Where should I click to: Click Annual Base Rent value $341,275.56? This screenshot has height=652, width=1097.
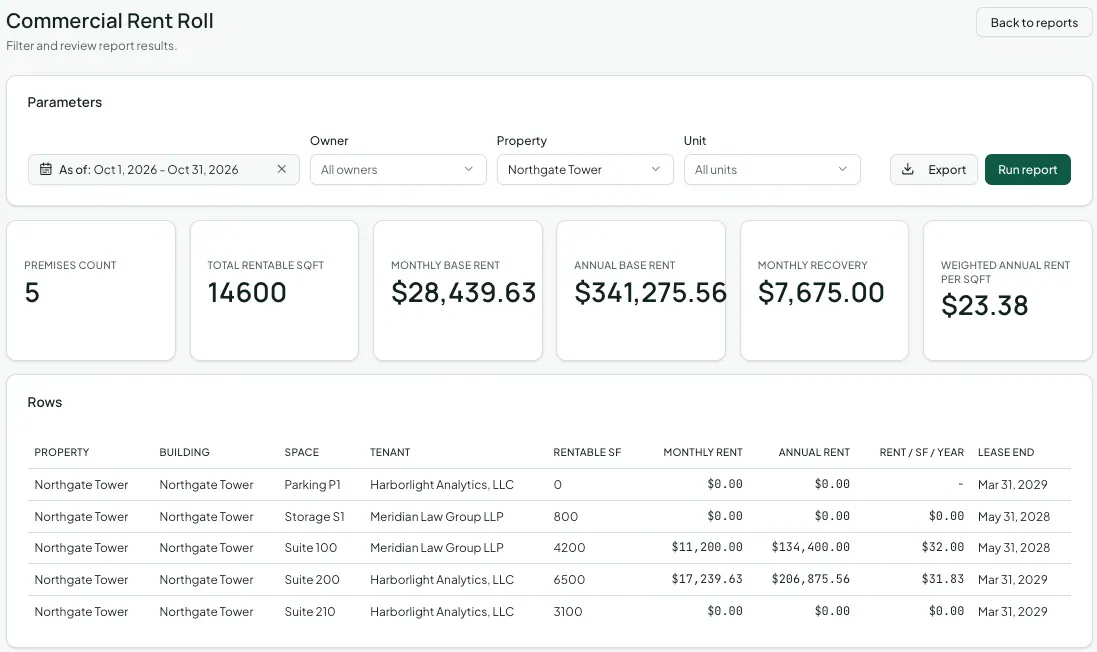pos(650,292)
